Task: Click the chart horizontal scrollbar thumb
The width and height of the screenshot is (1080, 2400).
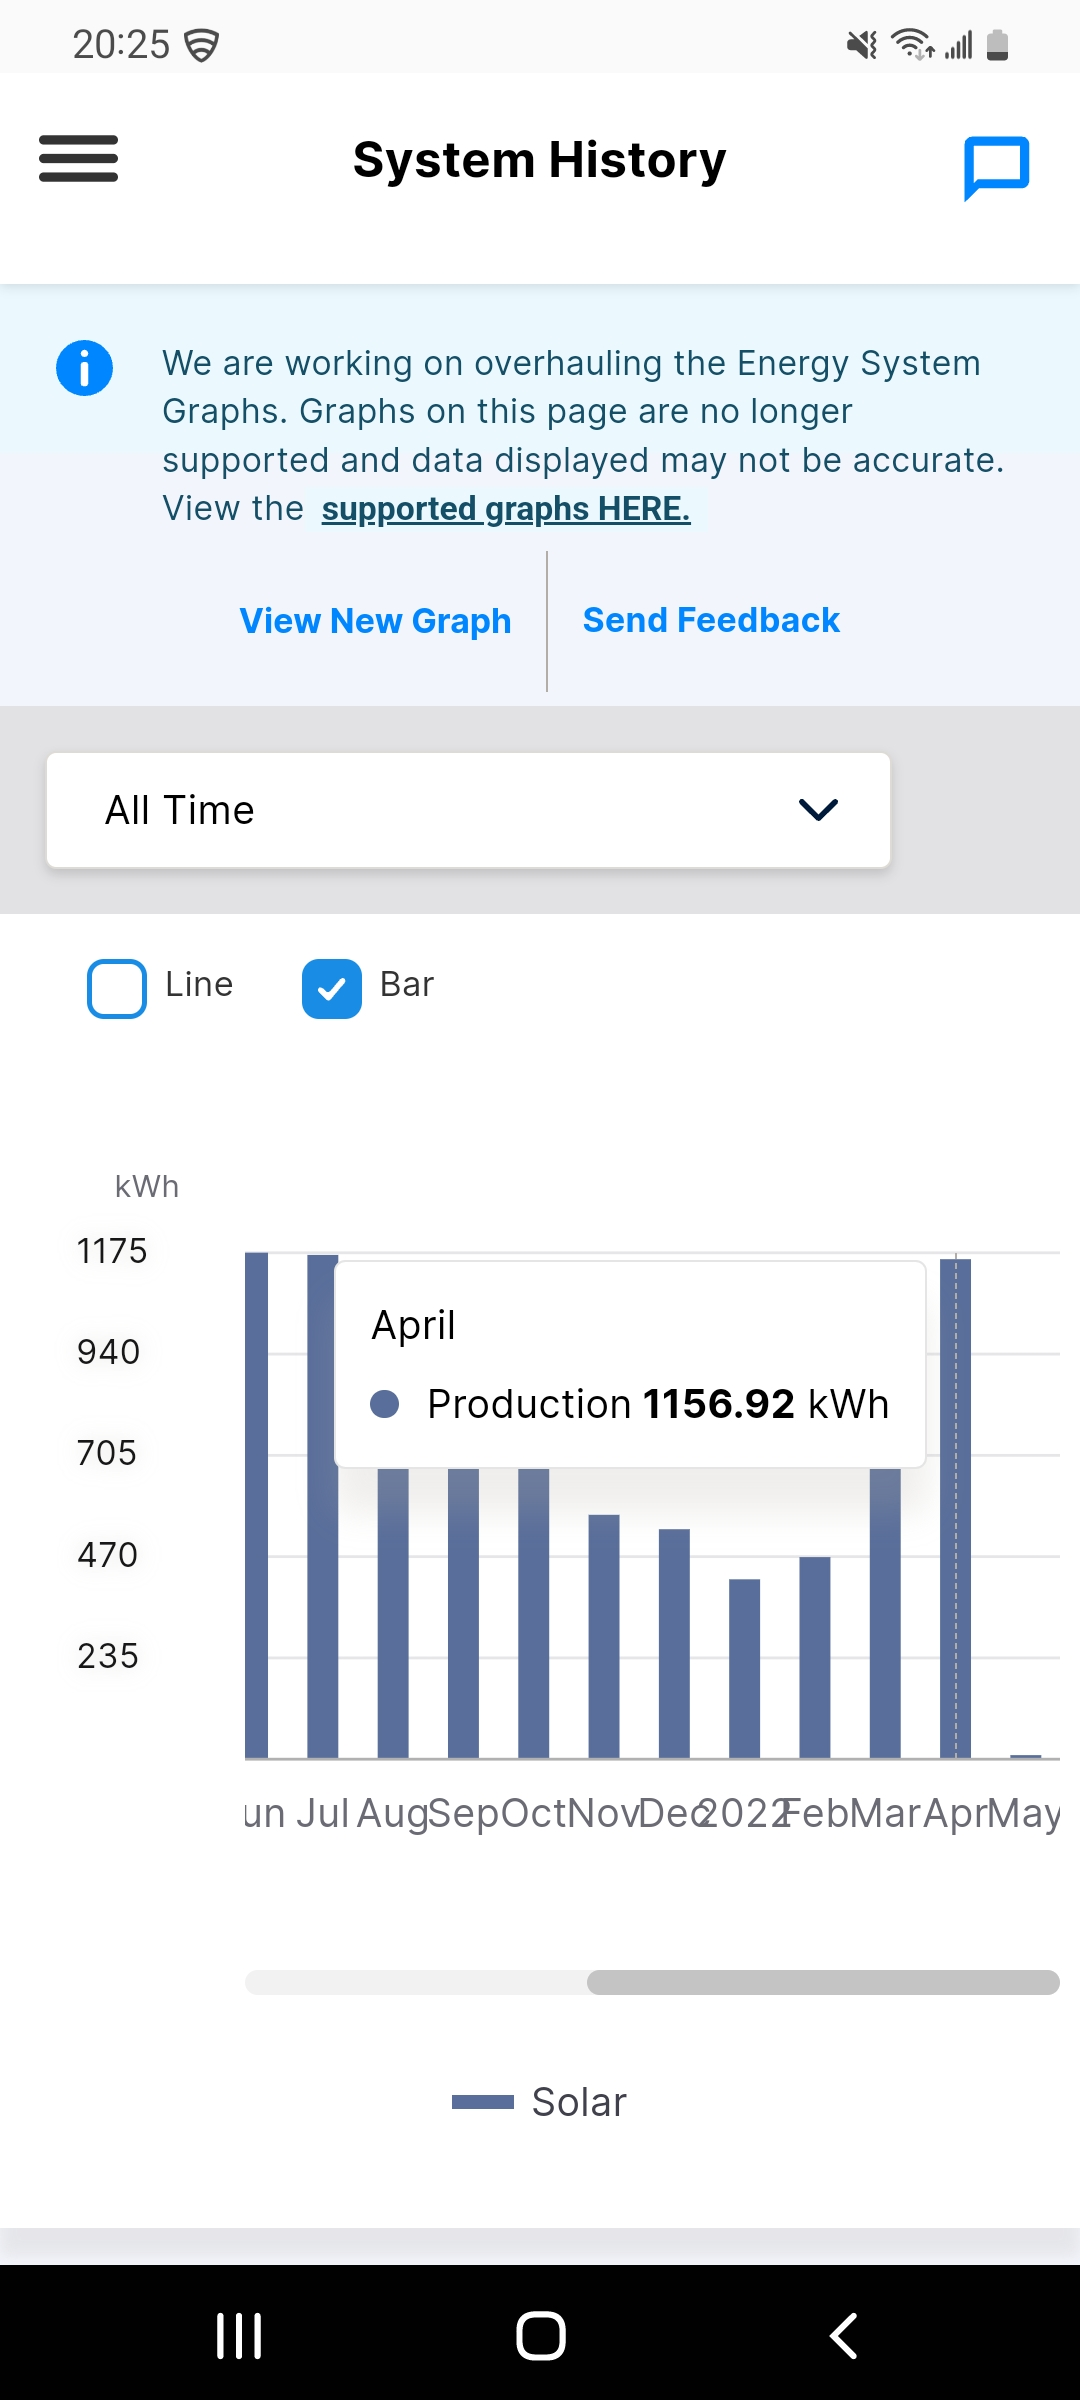Action: point(823,1982)
